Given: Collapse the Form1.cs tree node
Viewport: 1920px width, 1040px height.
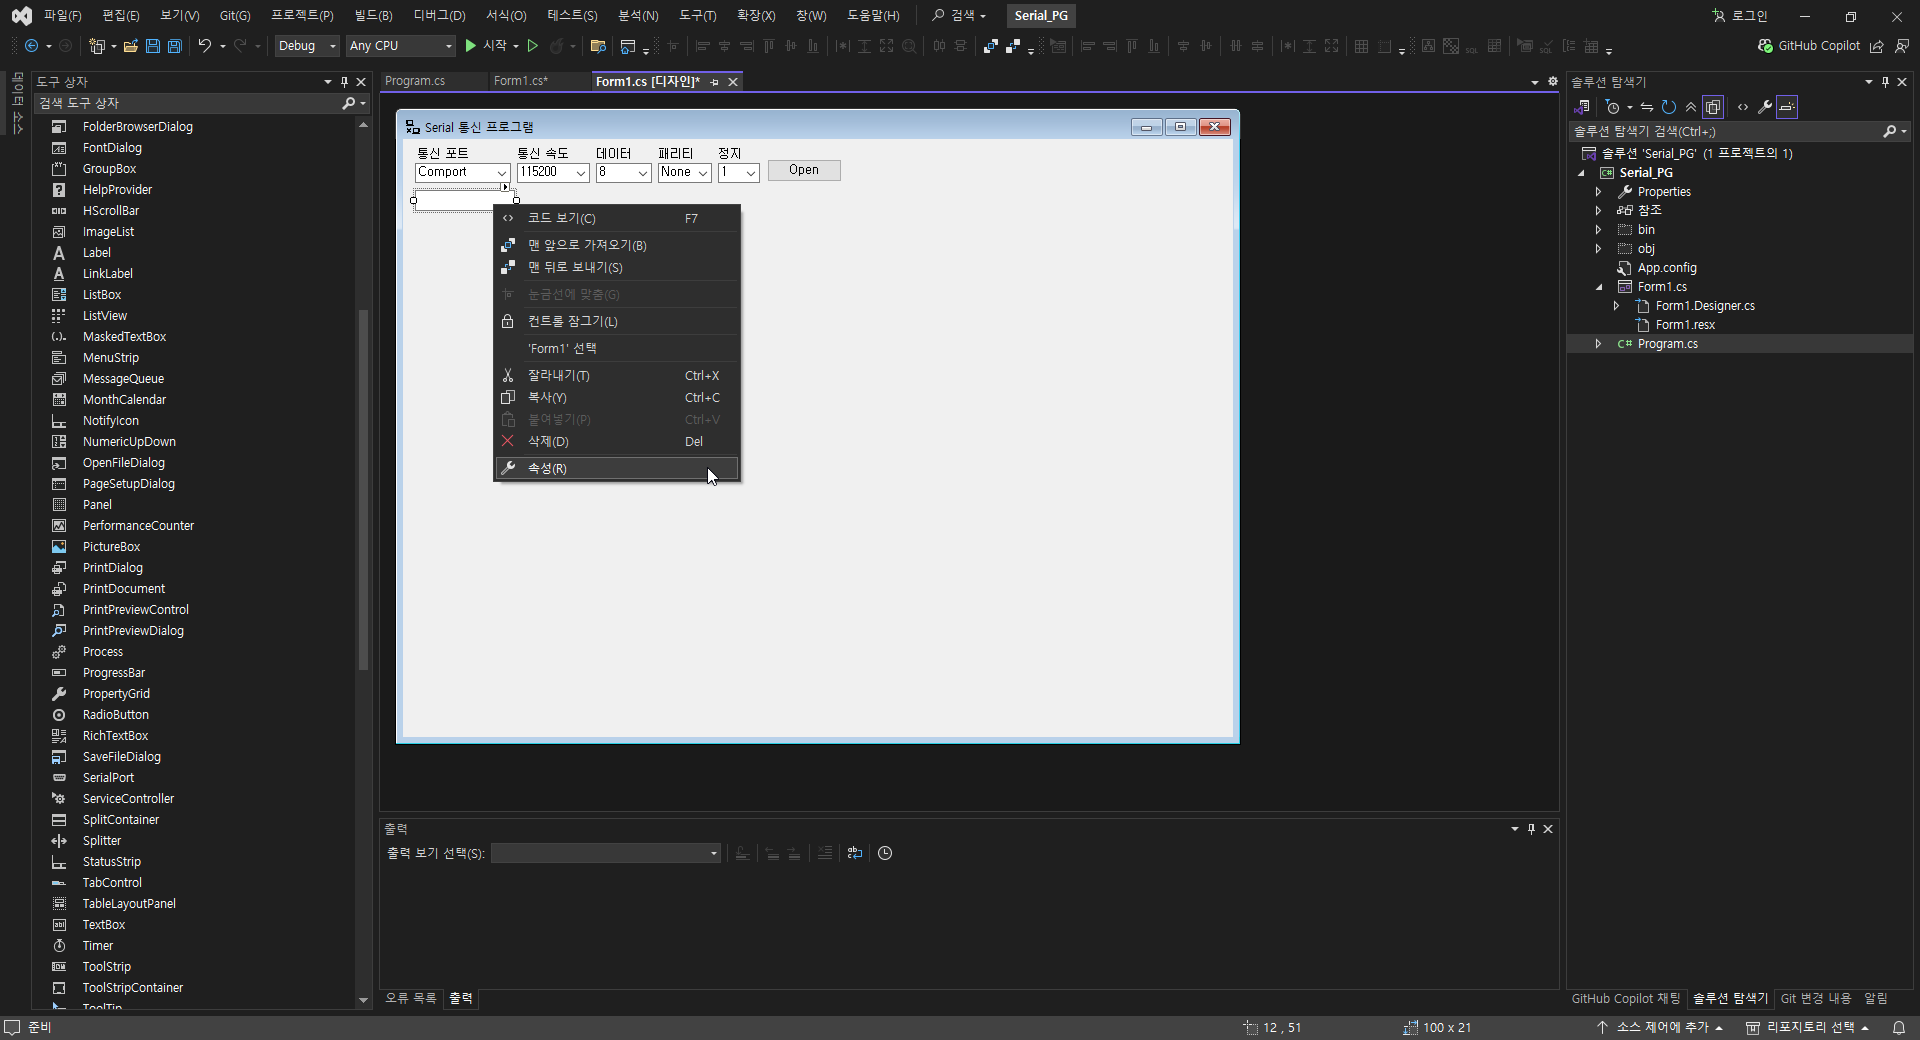Looking at the screenshot, I should click(1599, 287).
